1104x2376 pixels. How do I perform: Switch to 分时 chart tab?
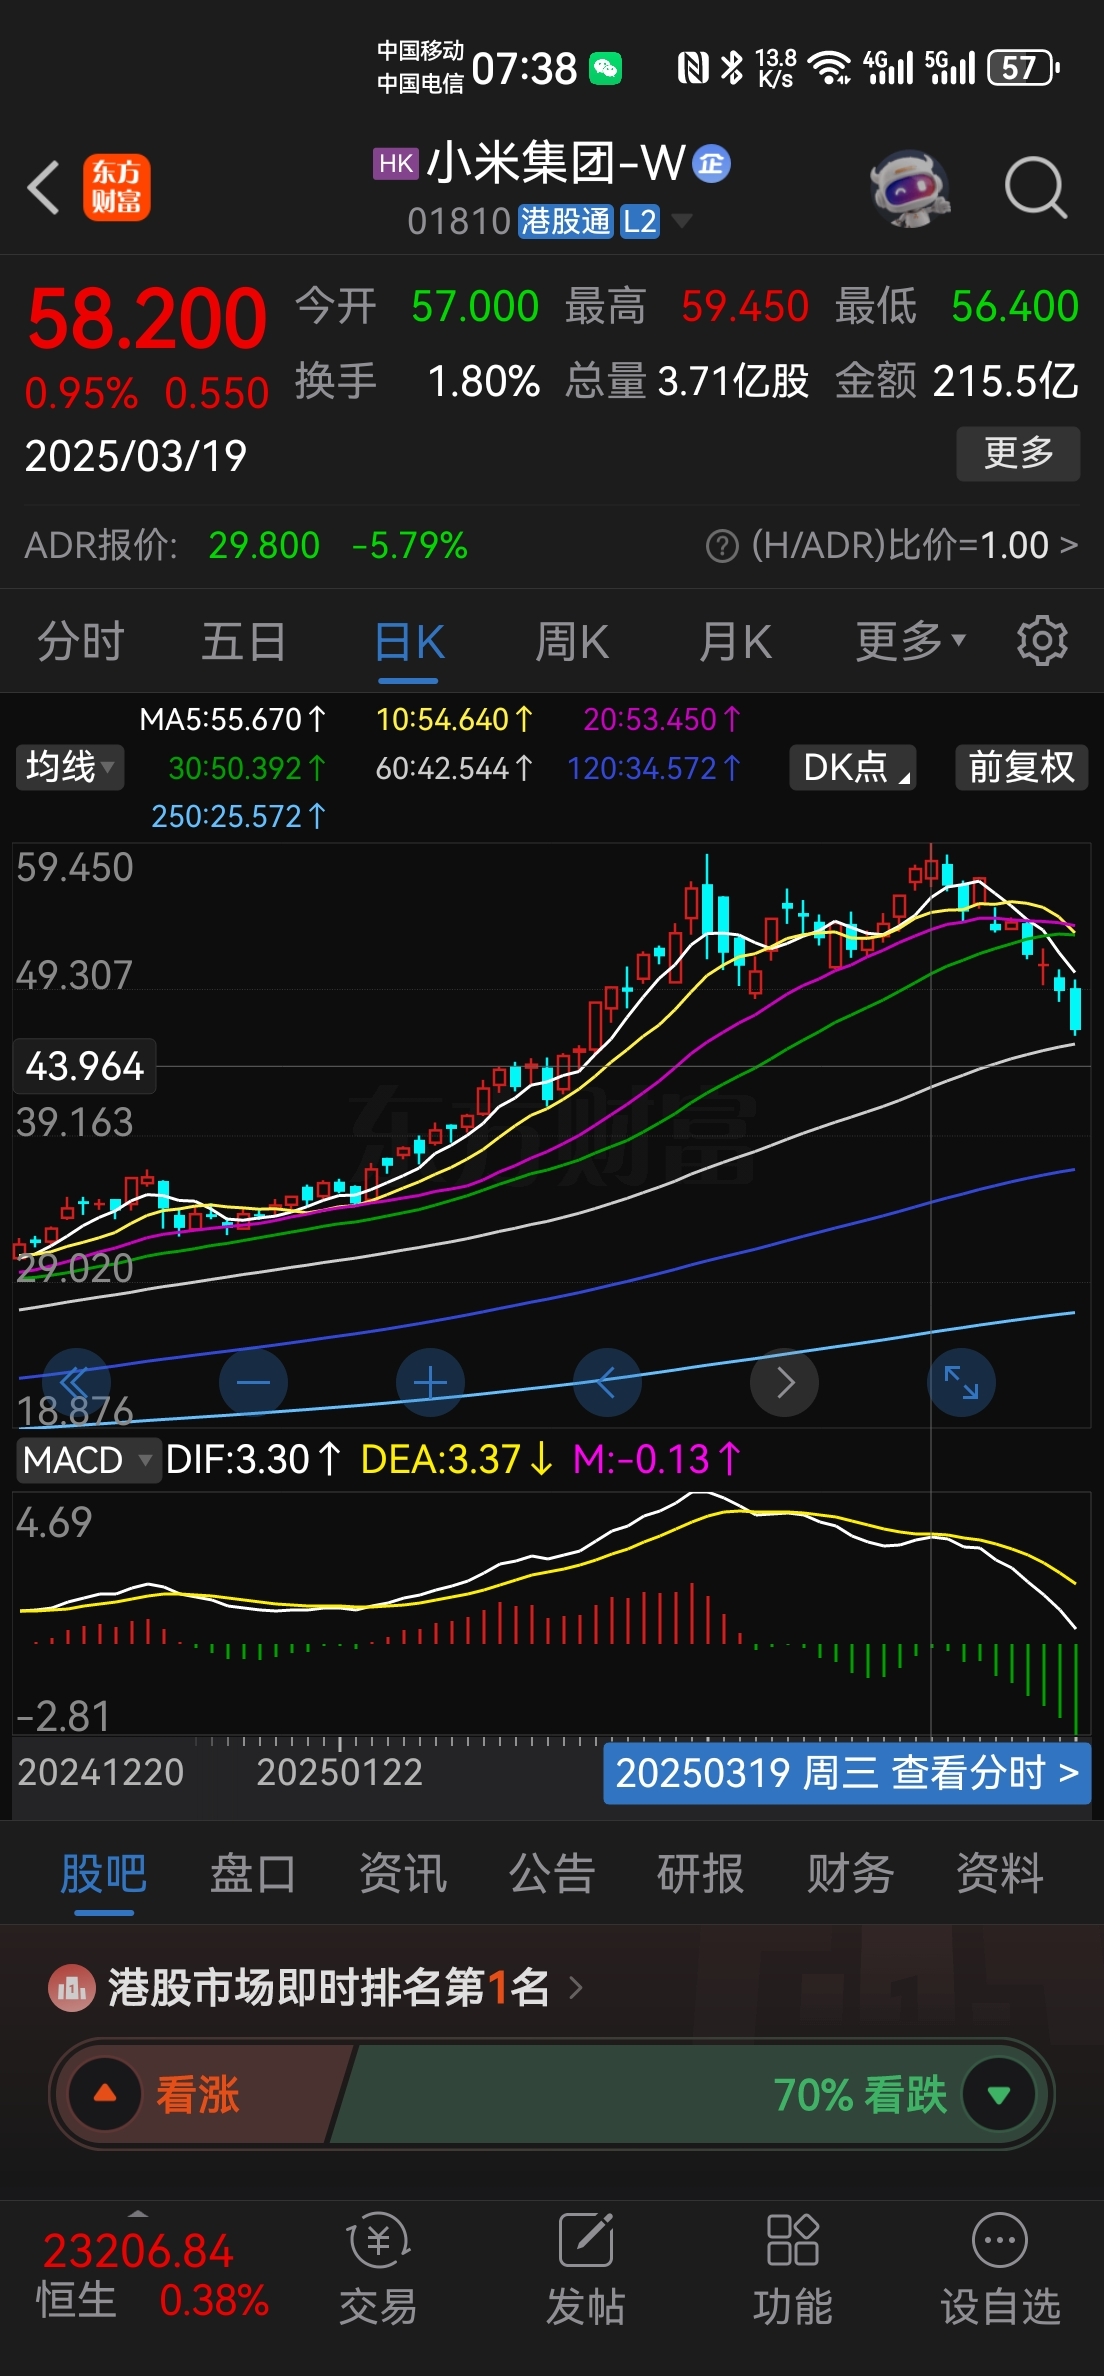pos(81,641)
